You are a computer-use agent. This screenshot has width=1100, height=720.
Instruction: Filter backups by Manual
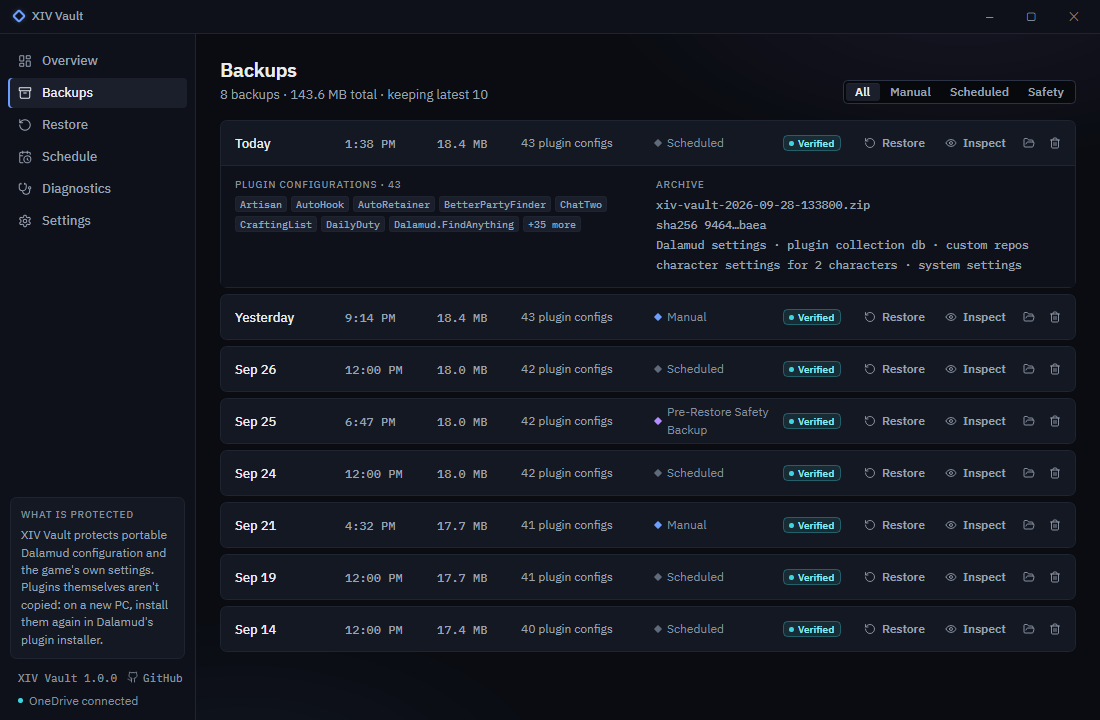coord(910,92)
